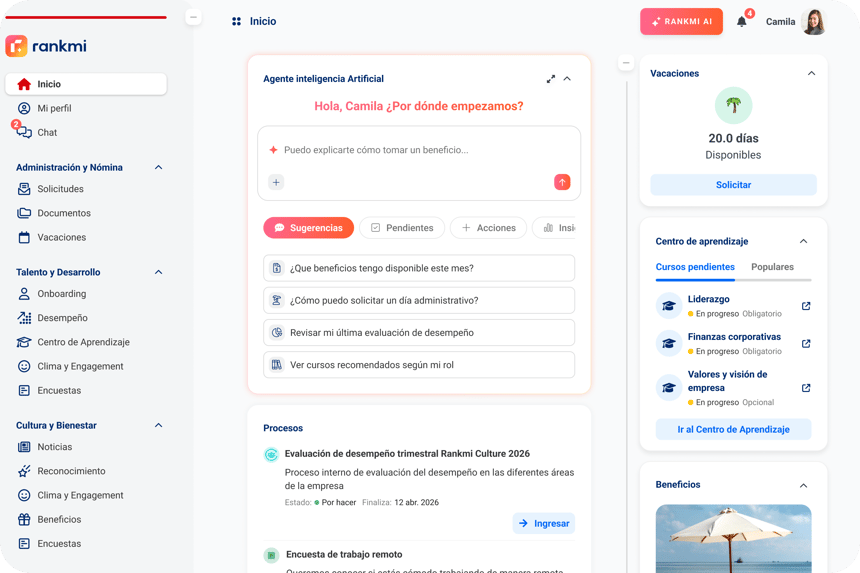Screen dimensions: 860x573
Task: Collapse the Beneficios widget
Action: click(x=804, y=485)
